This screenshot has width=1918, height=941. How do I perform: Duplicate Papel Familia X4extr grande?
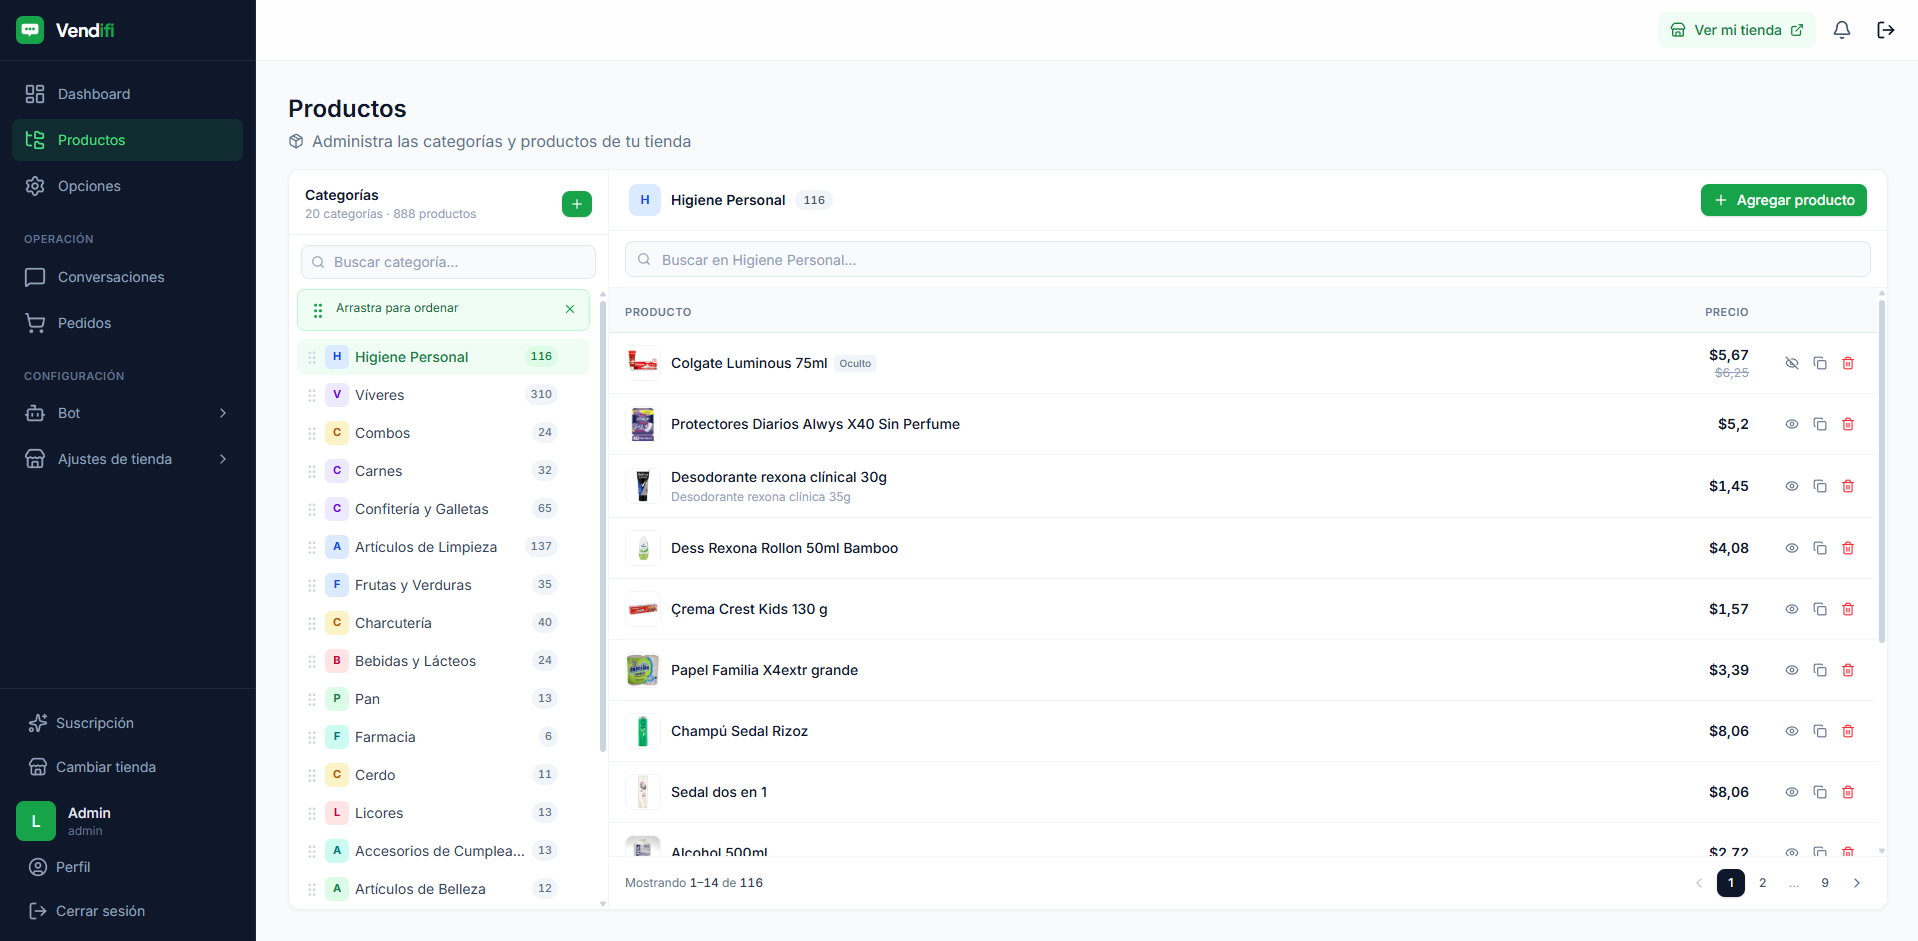(x=1820, y=670)
